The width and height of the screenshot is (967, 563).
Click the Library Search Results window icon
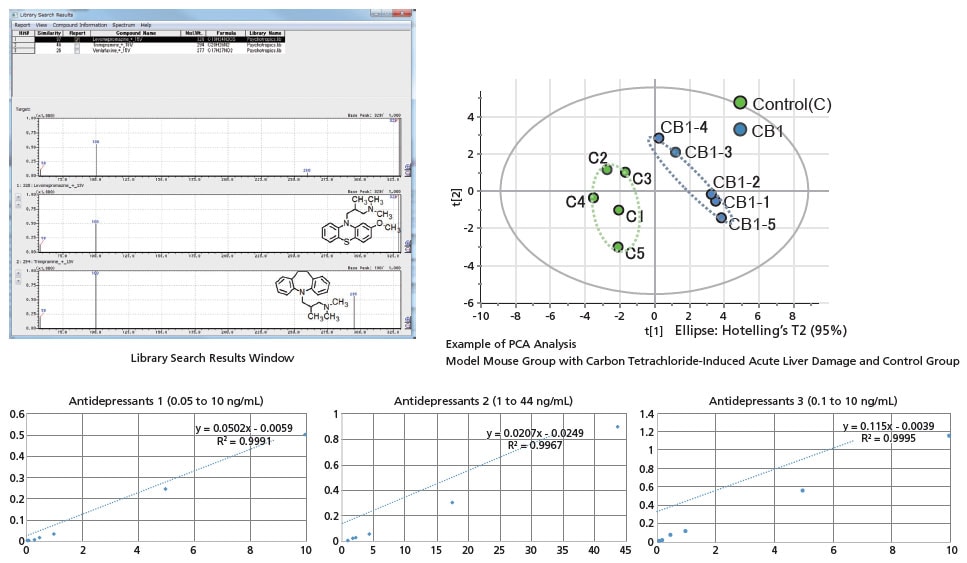click(x=17, y=15)
